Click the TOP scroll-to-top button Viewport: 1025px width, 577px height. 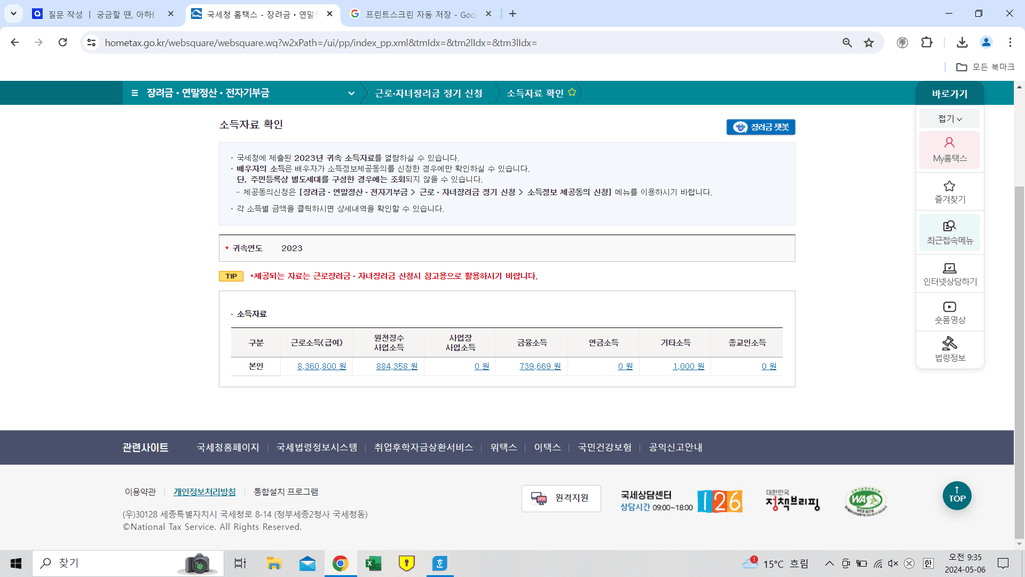click(956, 495)
